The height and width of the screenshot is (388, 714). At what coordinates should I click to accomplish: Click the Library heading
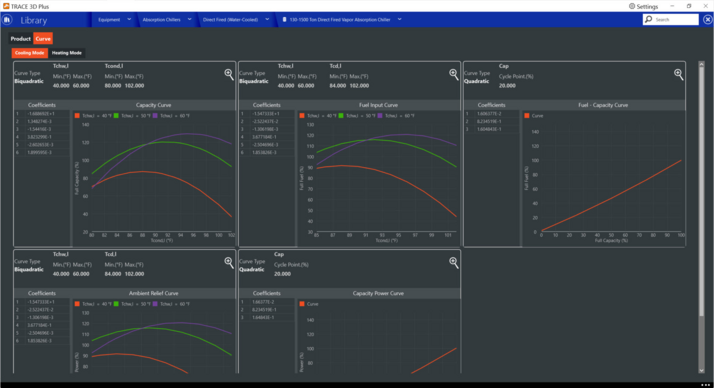[34, 20]
